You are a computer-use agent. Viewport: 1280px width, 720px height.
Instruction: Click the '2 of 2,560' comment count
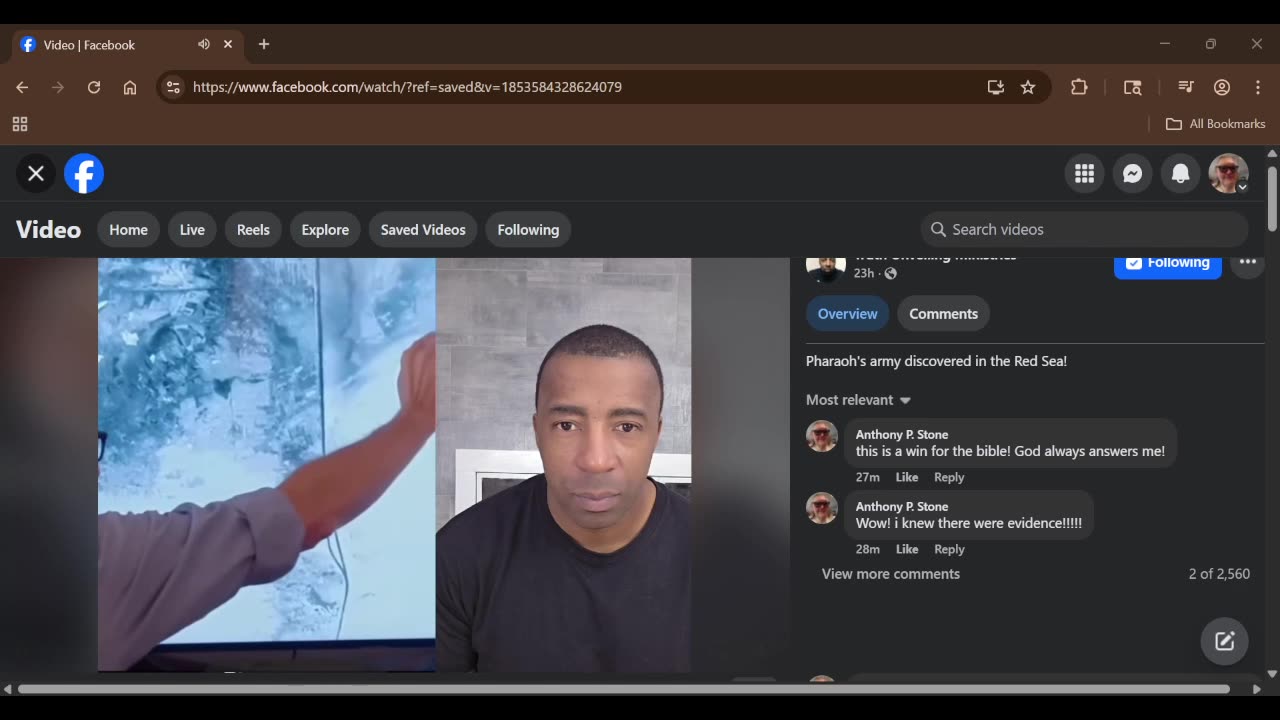tap(1219, 574)
